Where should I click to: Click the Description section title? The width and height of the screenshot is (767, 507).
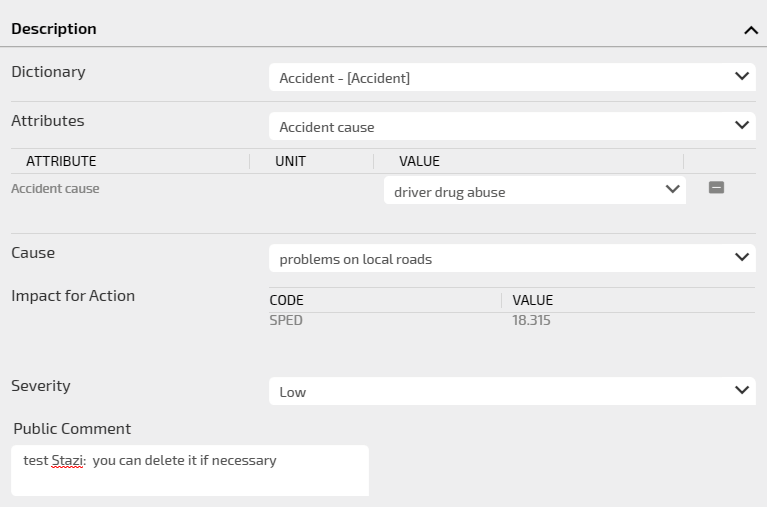[54, 29]
